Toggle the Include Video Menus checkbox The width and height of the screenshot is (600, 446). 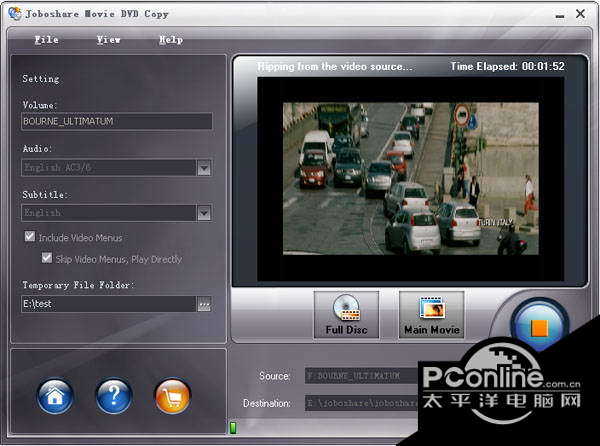pyautogui.click(x=30, y=238)
